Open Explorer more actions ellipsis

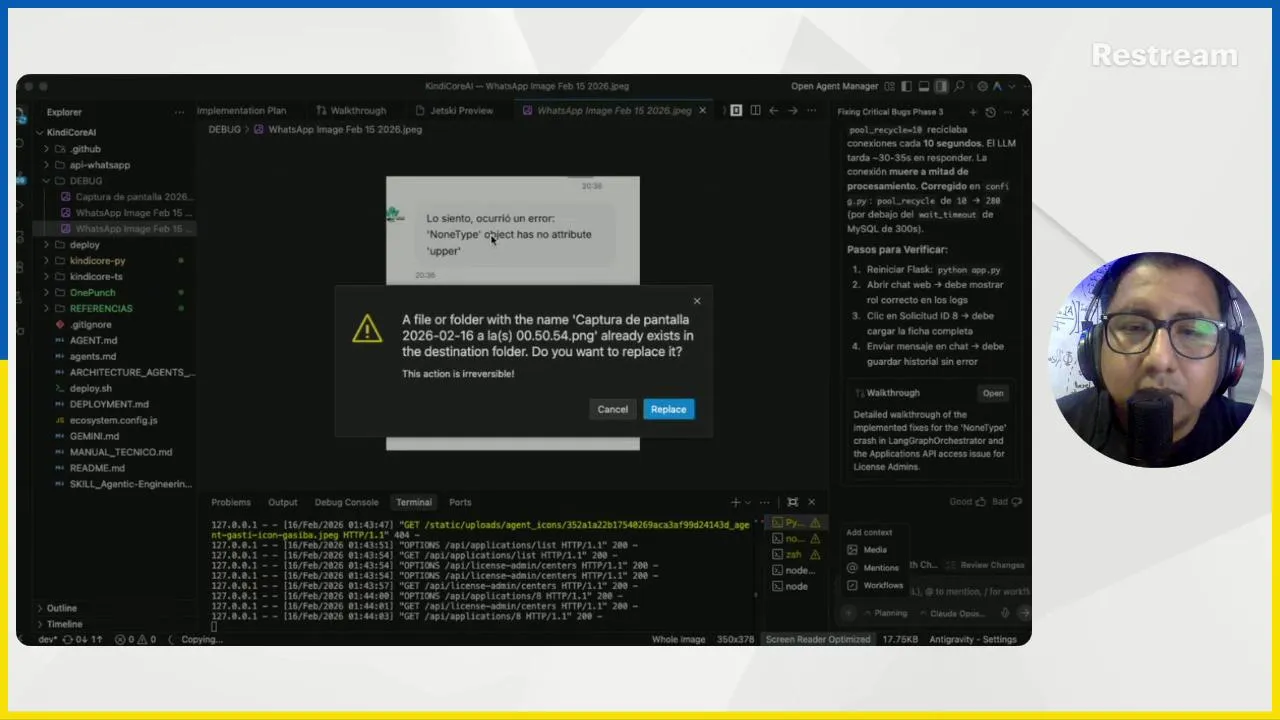[179, 112]
